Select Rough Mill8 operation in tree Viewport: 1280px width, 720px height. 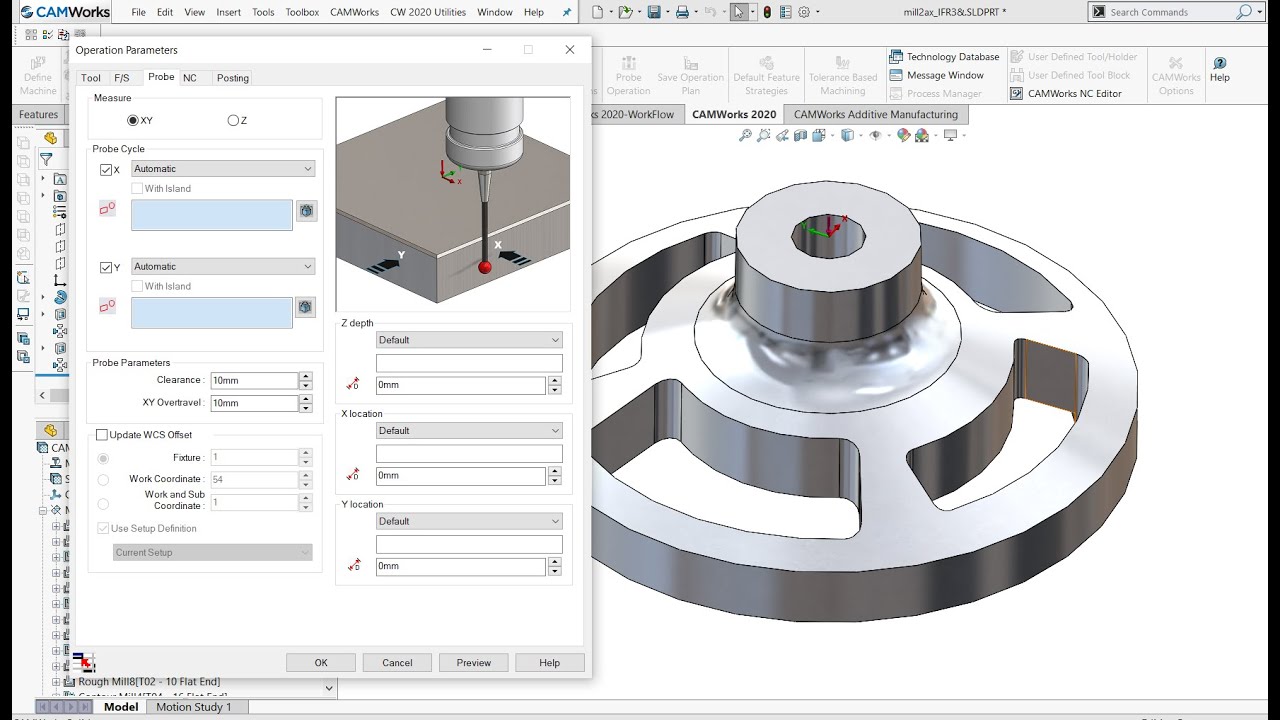click(x=149, y=682)
